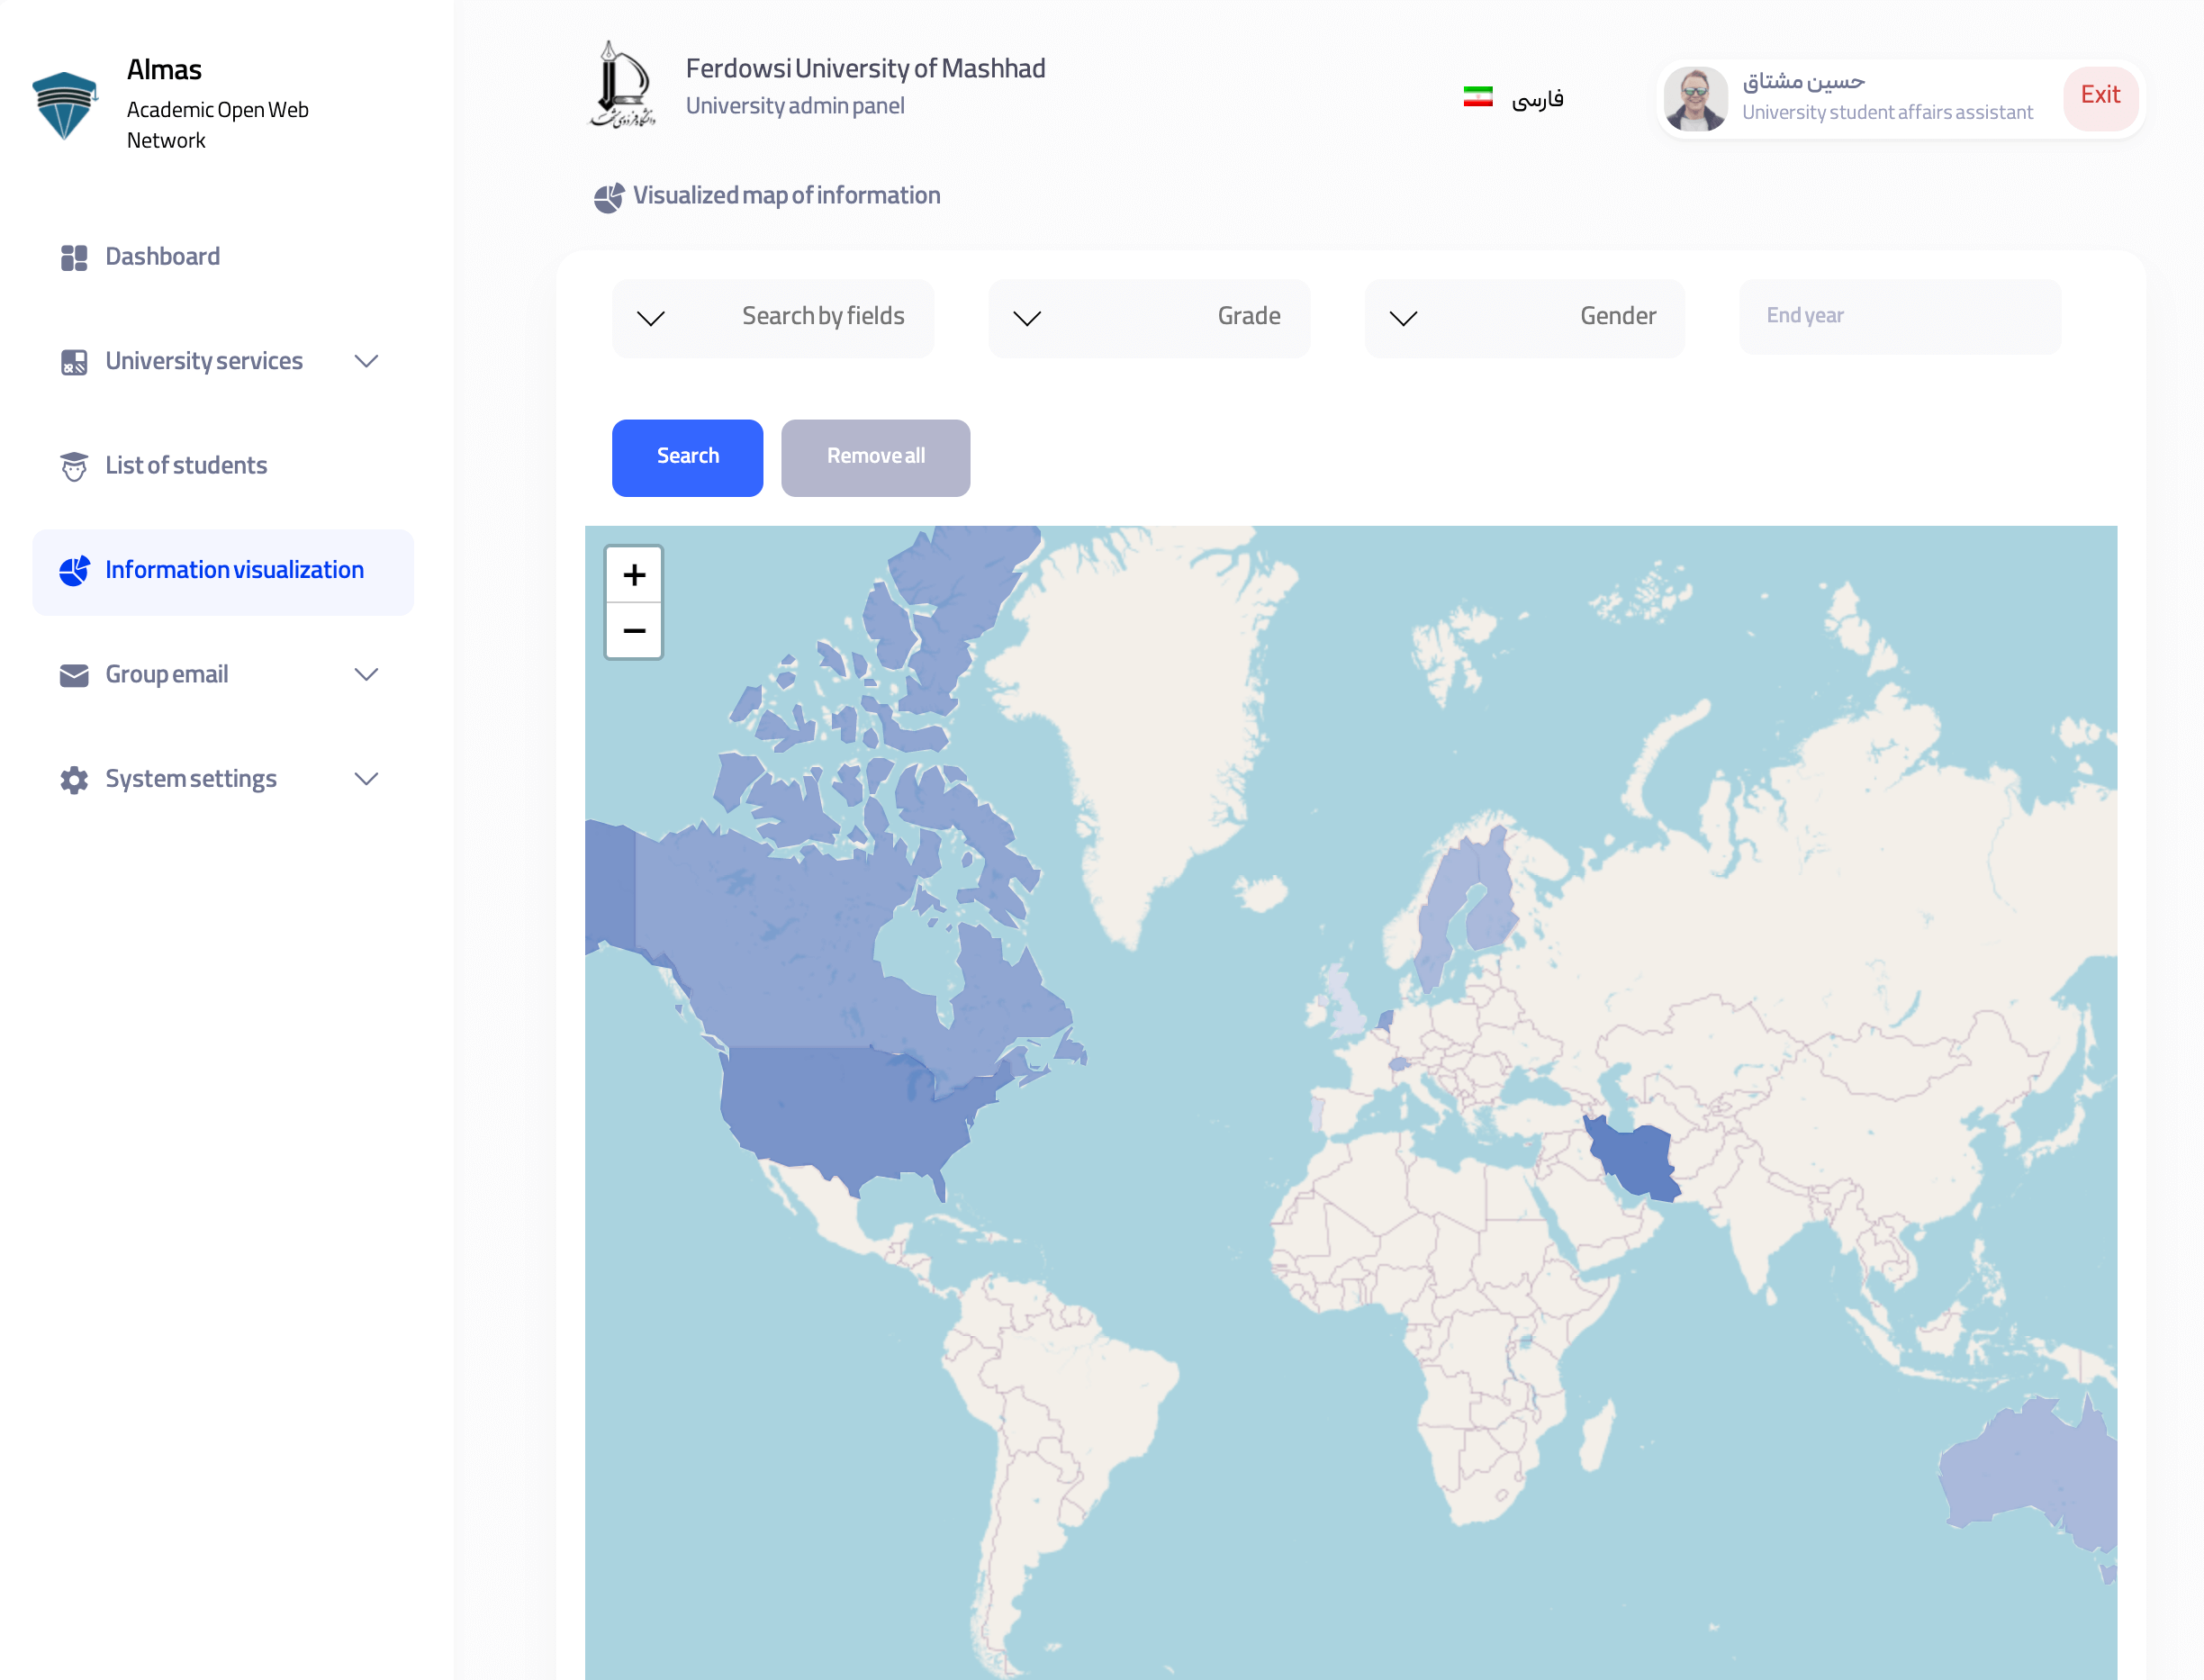Click the user name حسین مشتاق

point(1804,81)
